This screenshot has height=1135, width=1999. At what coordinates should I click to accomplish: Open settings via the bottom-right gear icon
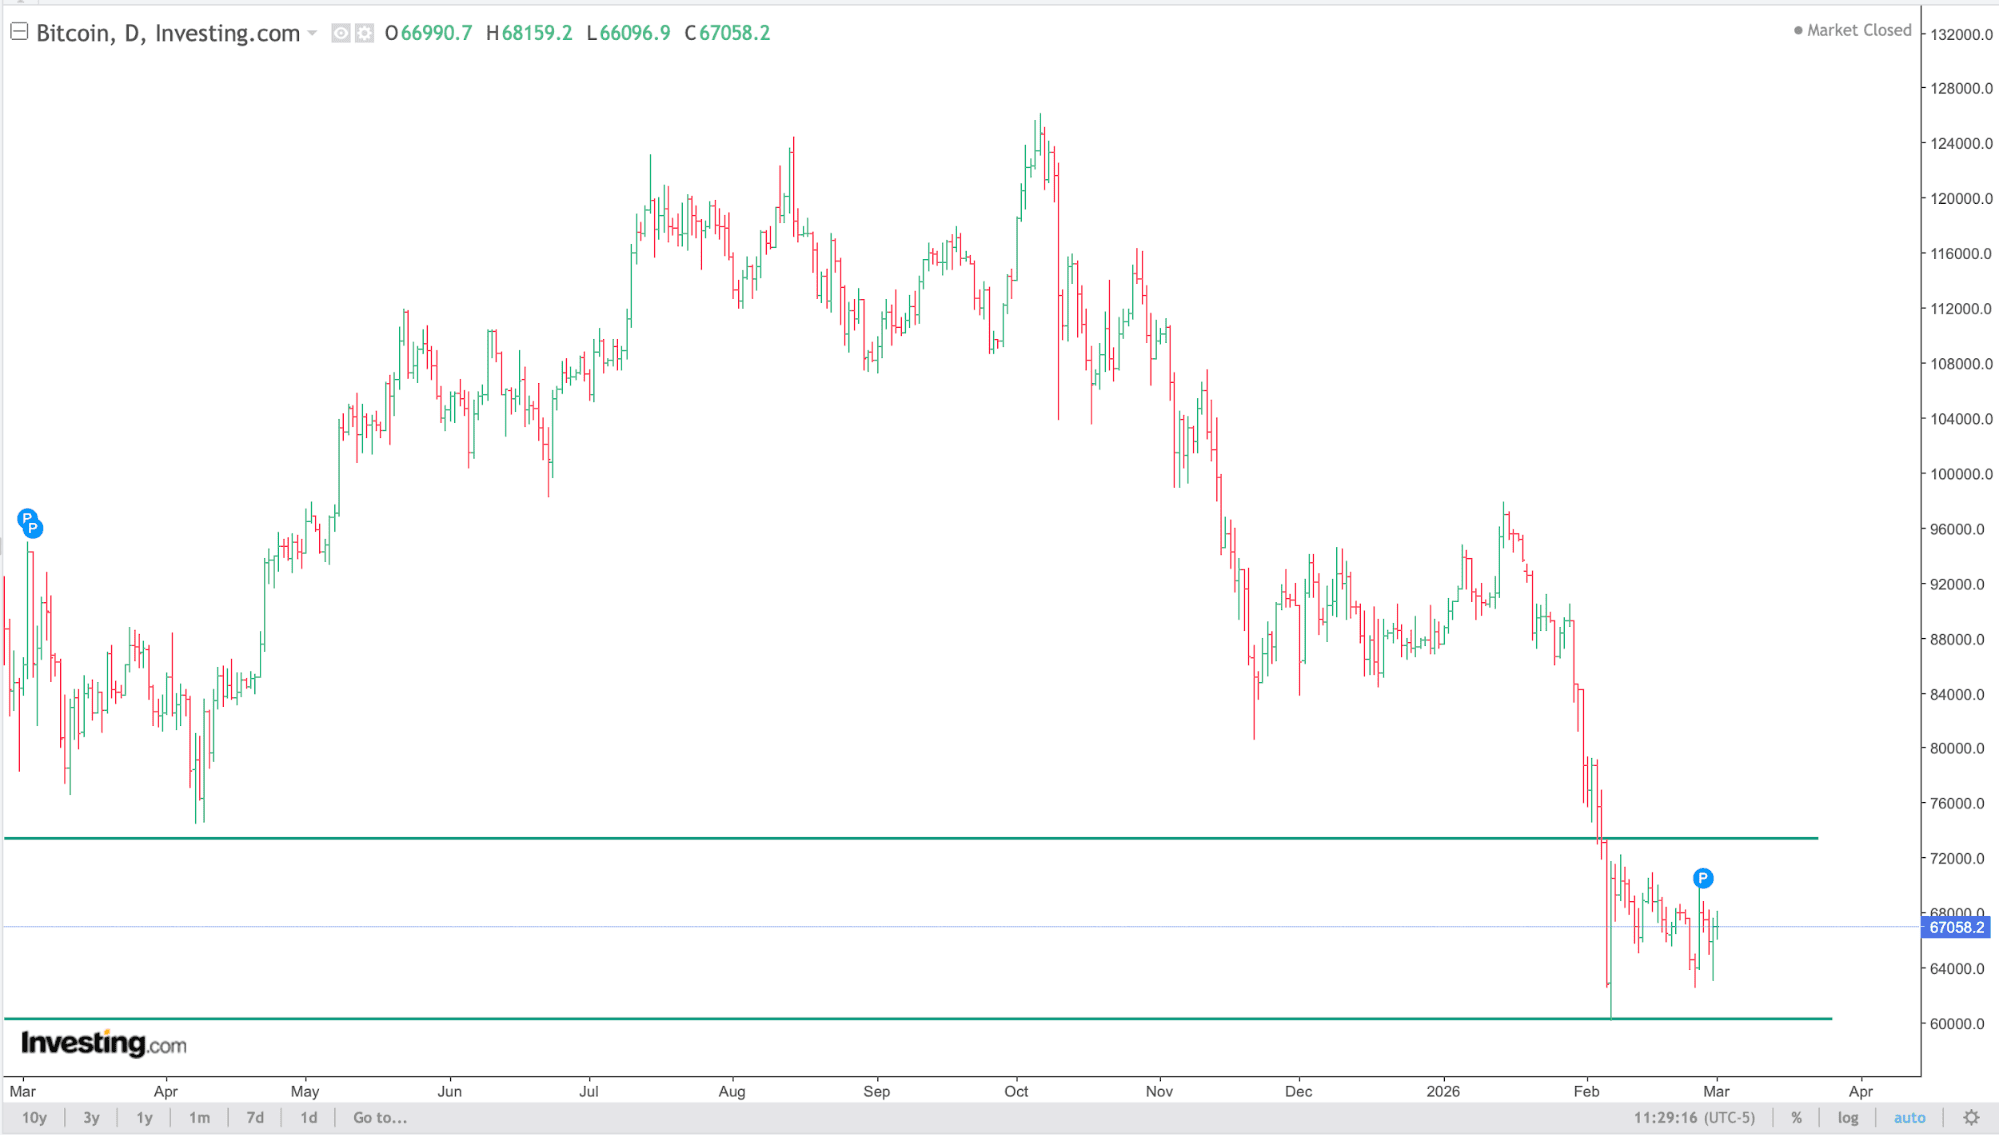coord(1971,1117)
